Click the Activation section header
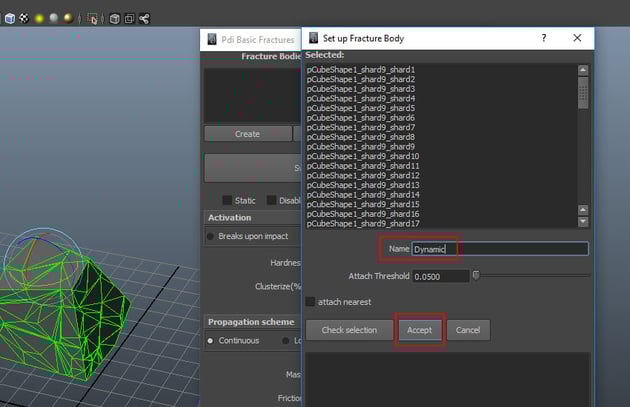 (x=253, y=218)
